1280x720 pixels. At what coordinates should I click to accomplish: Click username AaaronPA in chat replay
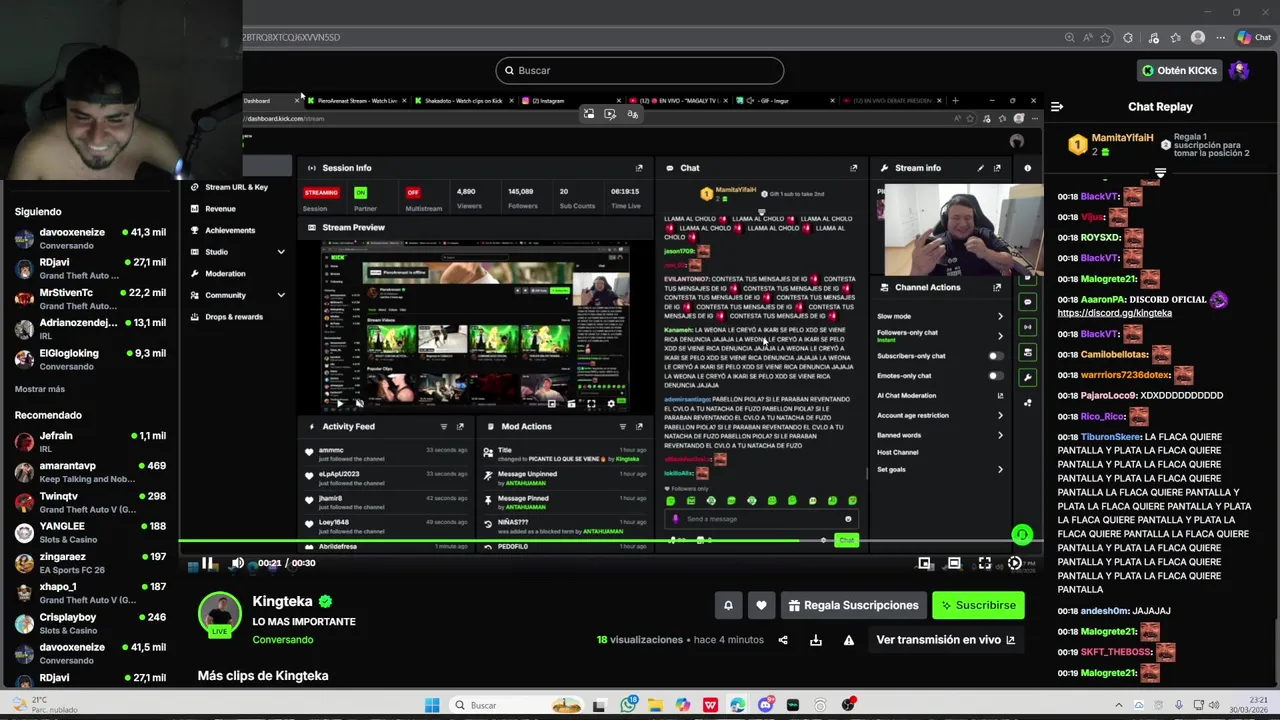1103,299
